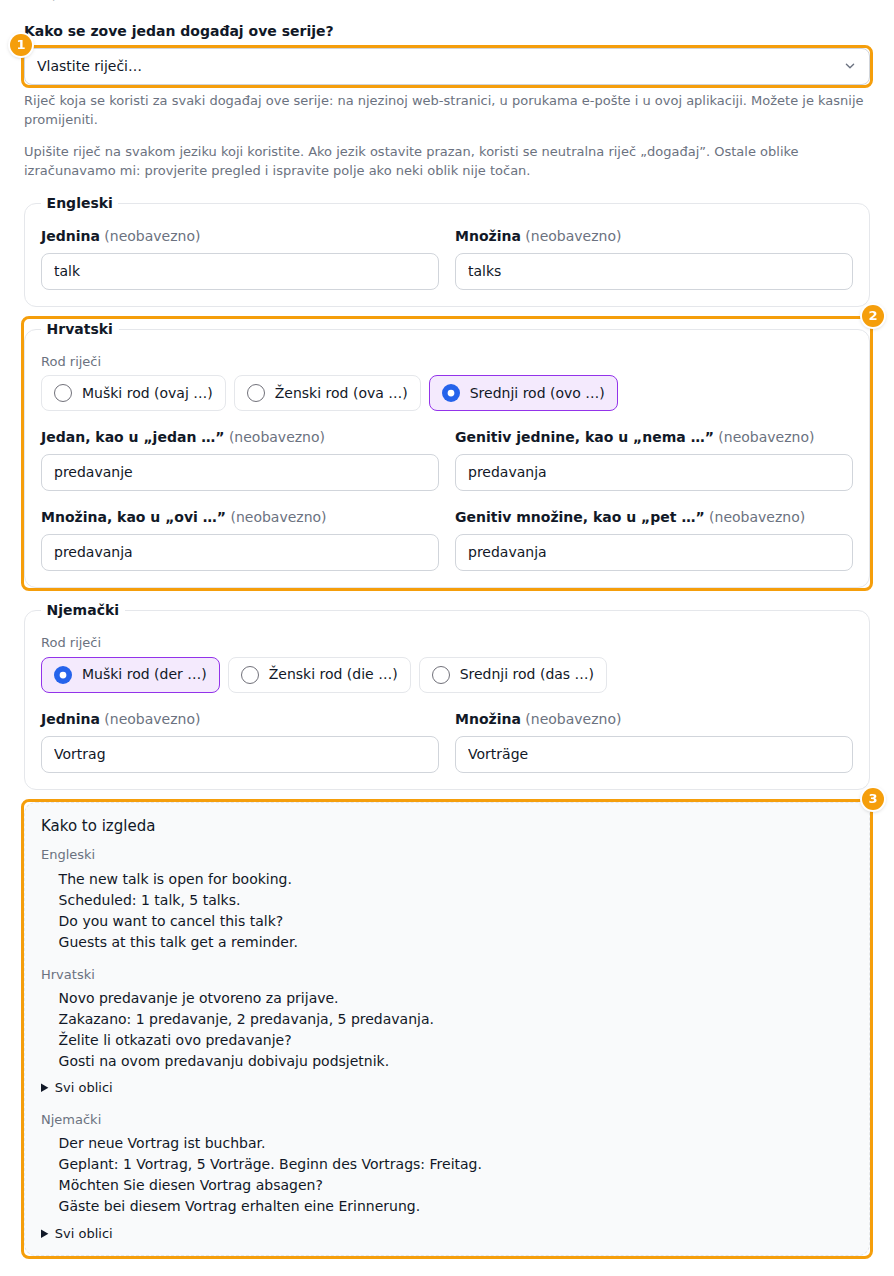Viewport: 894px width, 1276px height.
Task: Select 'Muški rod (der …)' for Njemački
Action: [x=130, y=674]
